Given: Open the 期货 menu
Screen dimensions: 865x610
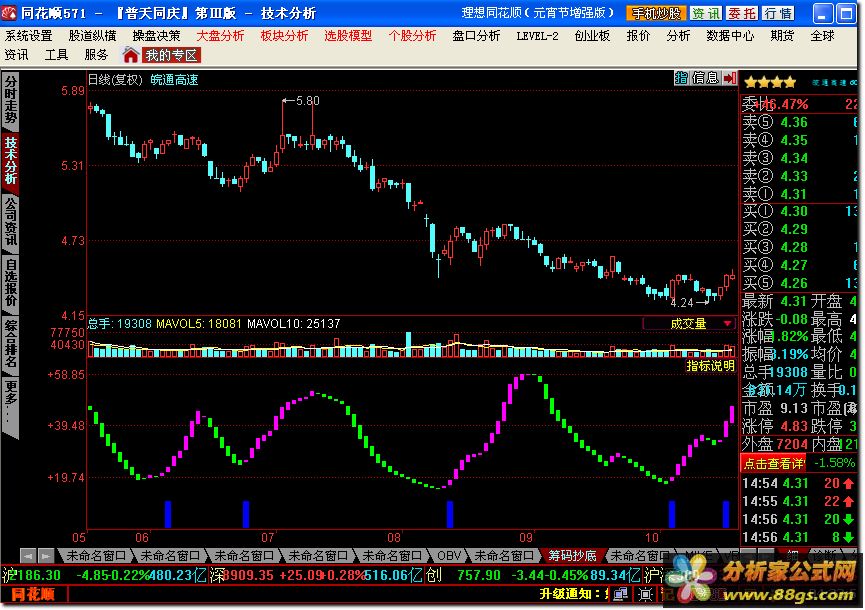Looking at the screenshot, I should point(782,36).
